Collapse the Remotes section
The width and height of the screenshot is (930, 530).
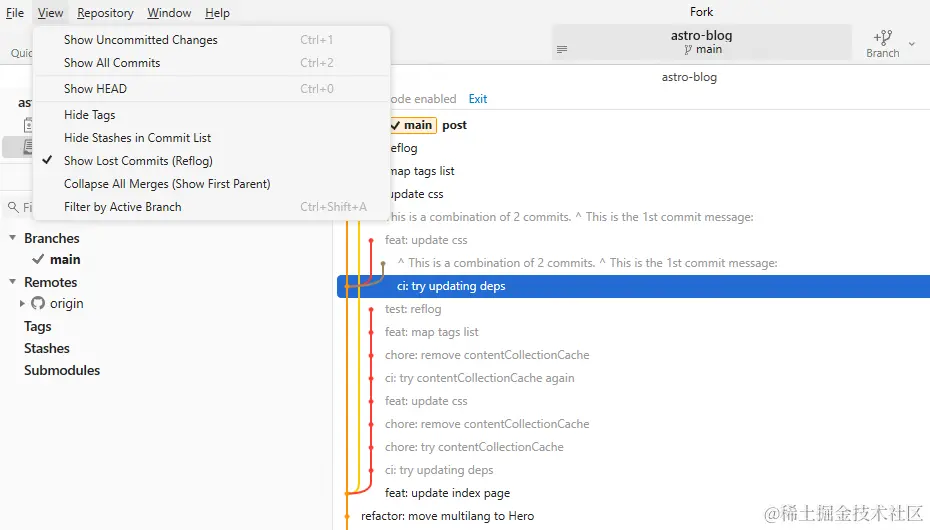click(x=12, y=282)
